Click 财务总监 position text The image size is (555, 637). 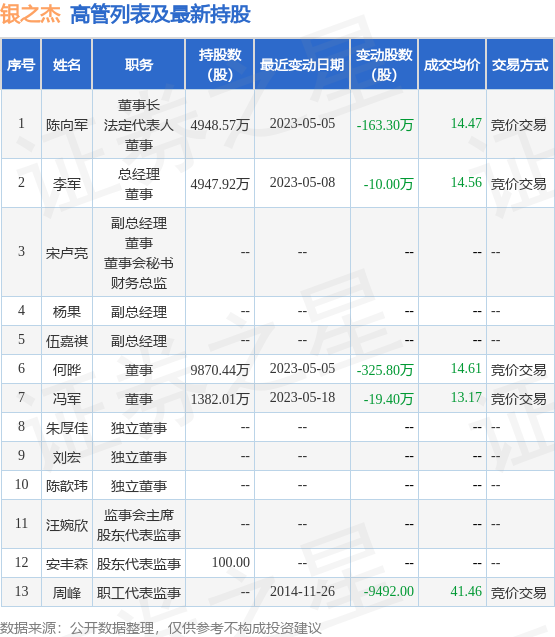[x=139, y=283]
